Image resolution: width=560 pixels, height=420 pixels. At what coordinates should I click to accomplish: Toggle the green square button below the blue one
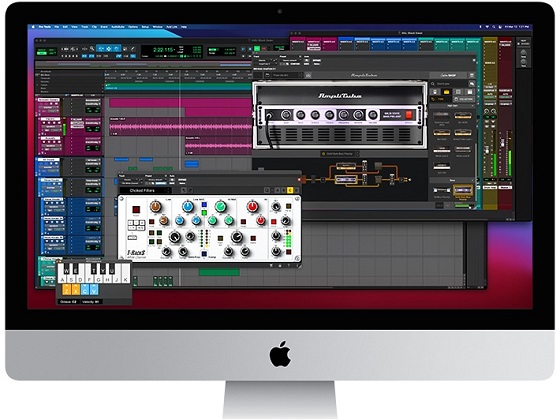(204, 213)
